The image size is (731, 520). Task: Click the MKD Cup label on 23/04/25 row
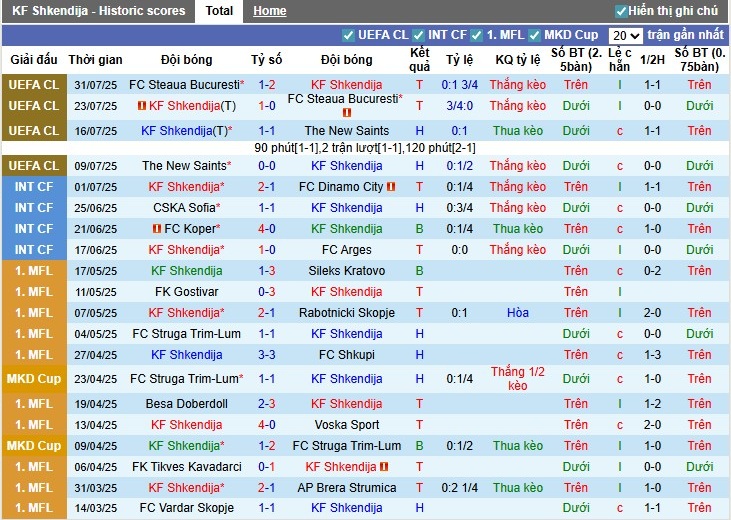(x=34, y=379)
